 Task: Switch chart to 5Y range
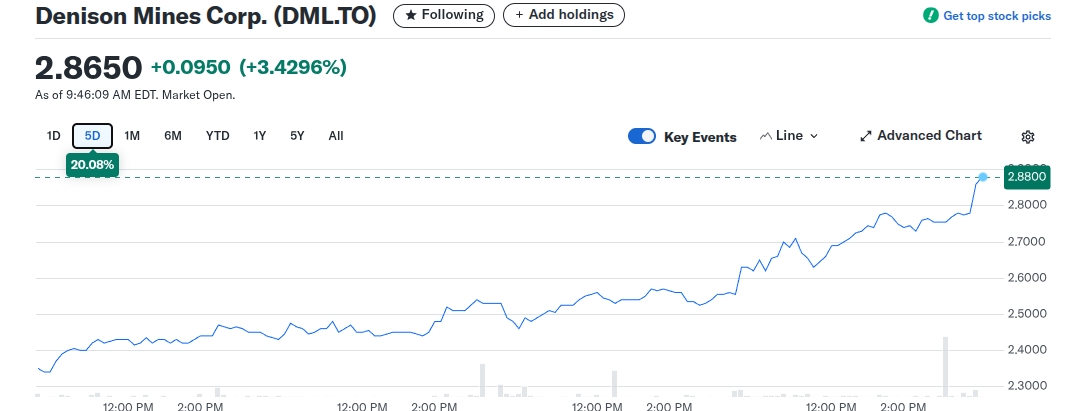[x=297, y=136]
